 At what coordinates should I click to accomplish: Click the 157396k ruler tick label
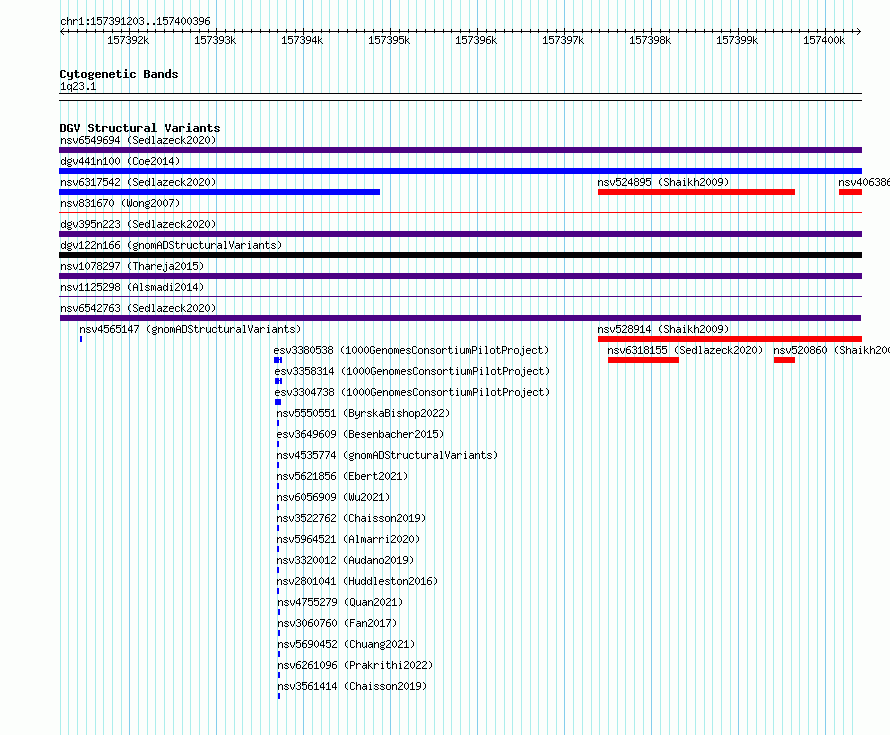(476, 40)
